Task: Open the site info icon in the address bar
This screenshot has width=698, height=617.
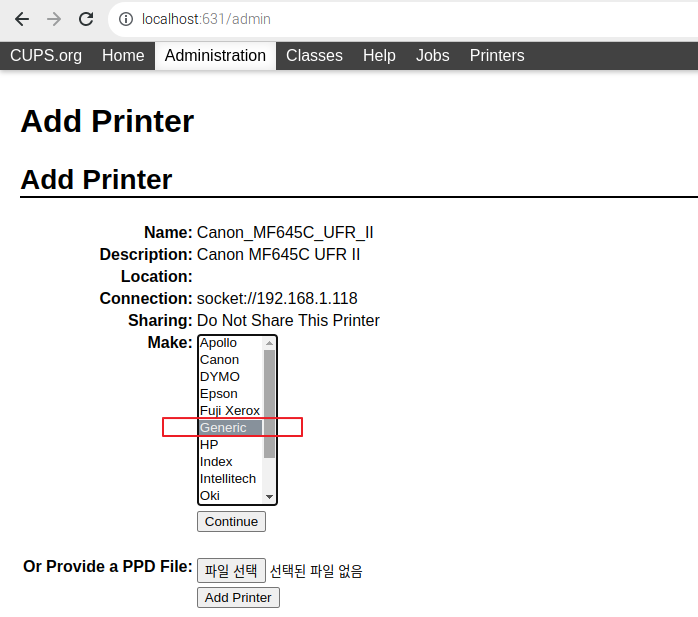Action: [126, 19]
